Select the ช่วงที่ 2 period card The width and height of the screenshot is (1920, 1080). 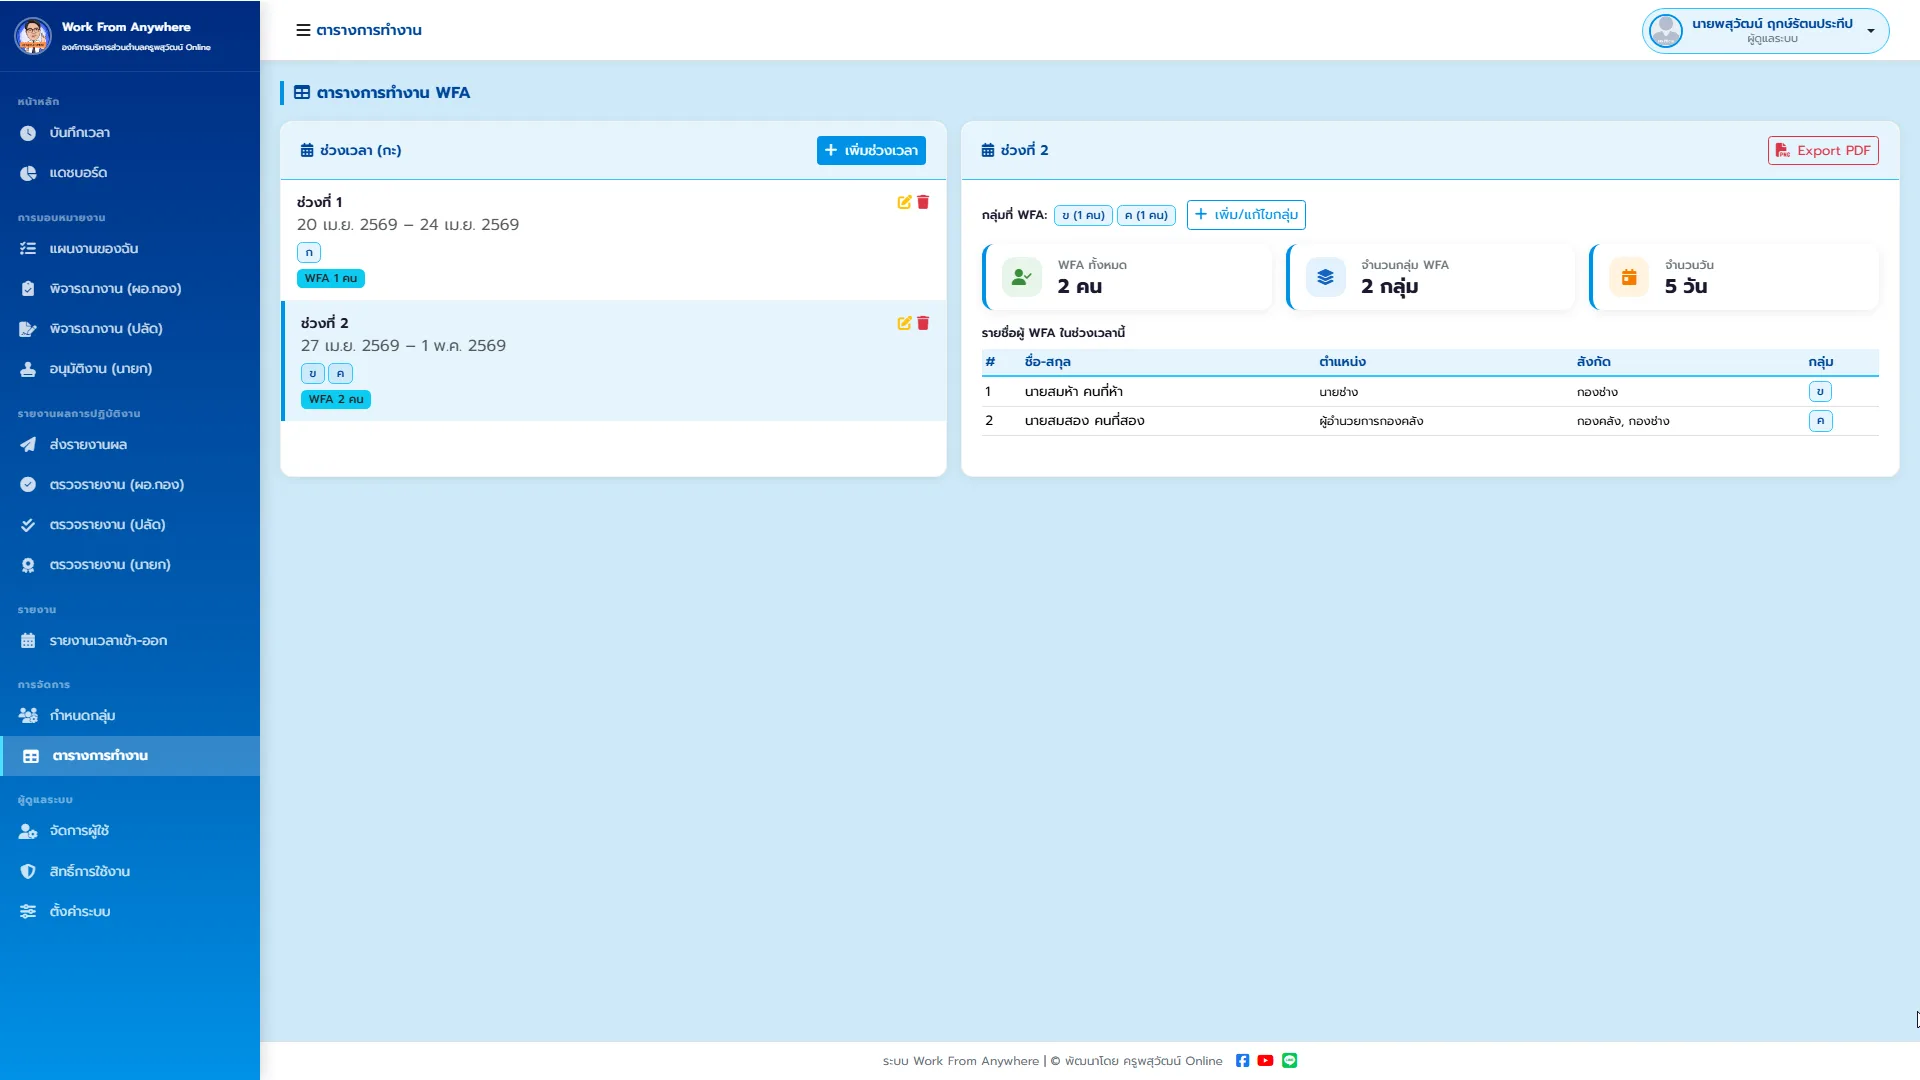click(614, 361)
